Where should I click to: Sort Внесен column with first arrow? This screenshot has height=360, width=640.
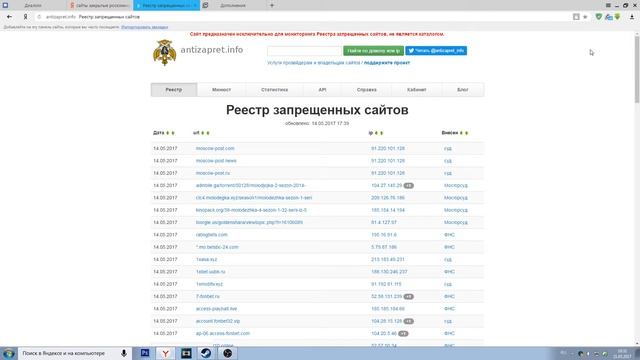(461, 133)
